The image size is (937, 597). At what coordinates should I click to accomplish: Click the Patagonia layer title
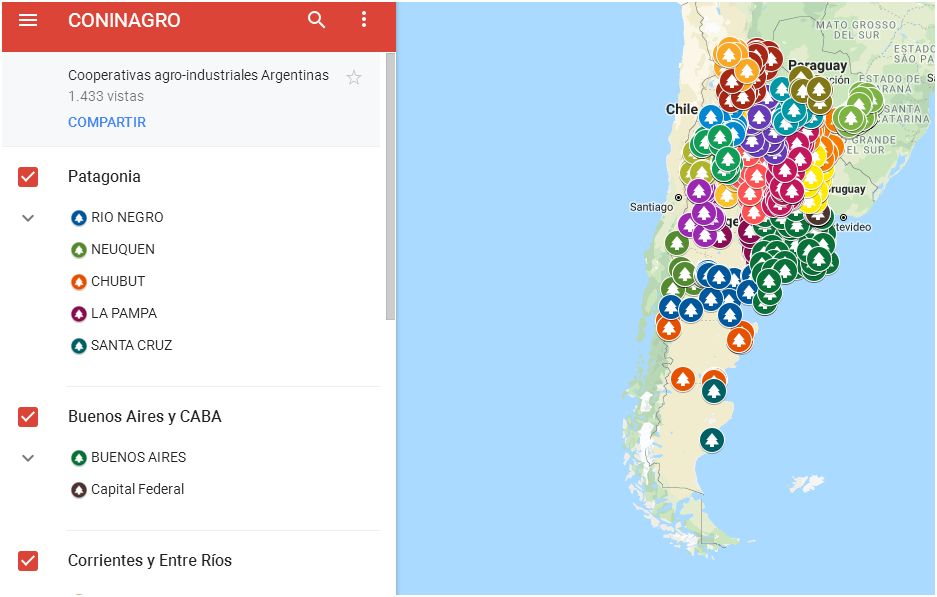(x=105, y=177)
